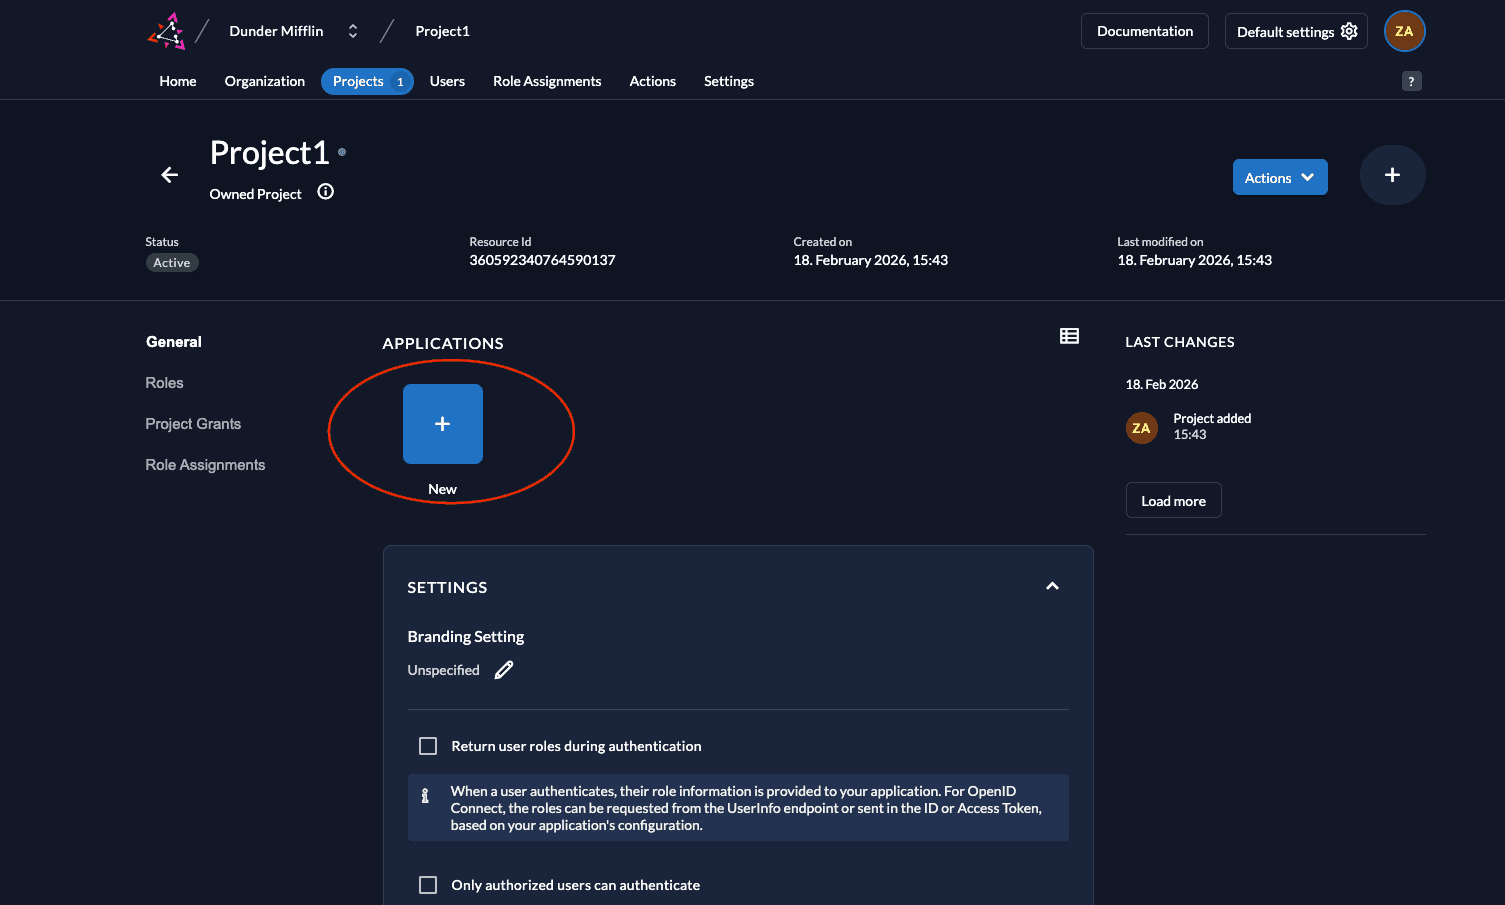Switch applications to table view icon
The image size is (1505, 905).
(x=1069, y=336)
